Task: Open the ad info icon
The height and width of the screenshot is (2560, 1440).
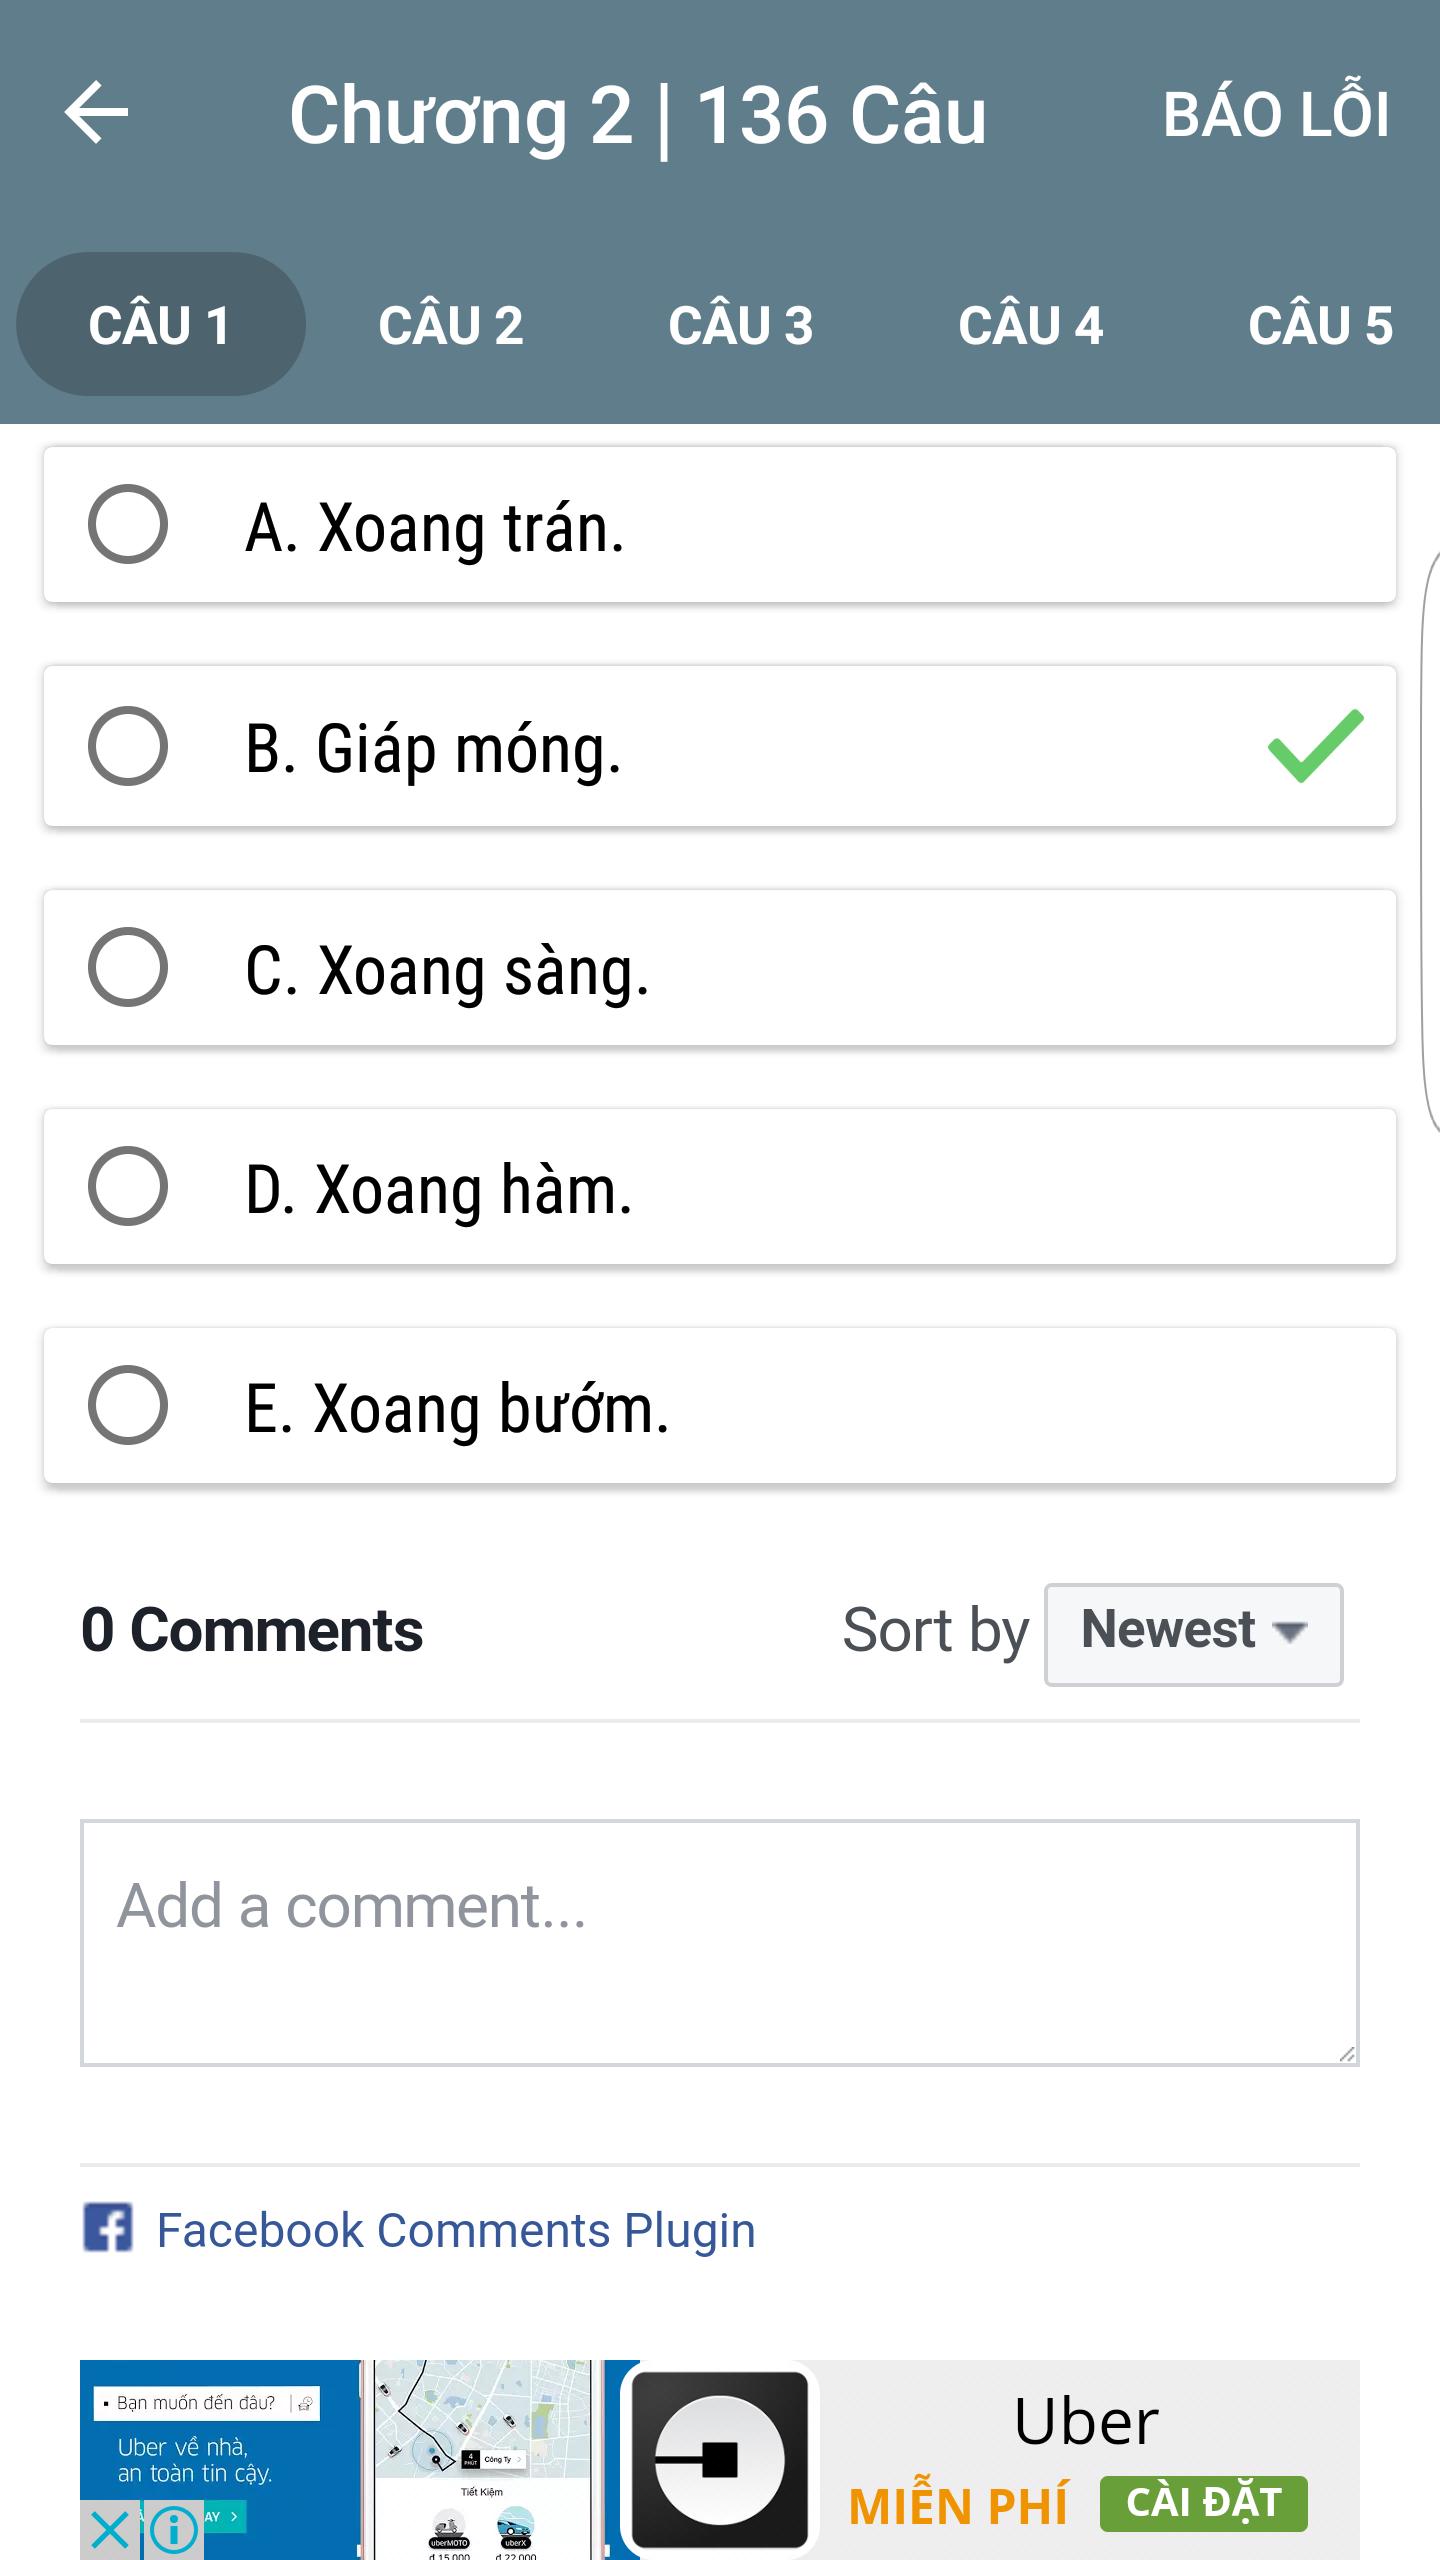Action: (174, 2530)
